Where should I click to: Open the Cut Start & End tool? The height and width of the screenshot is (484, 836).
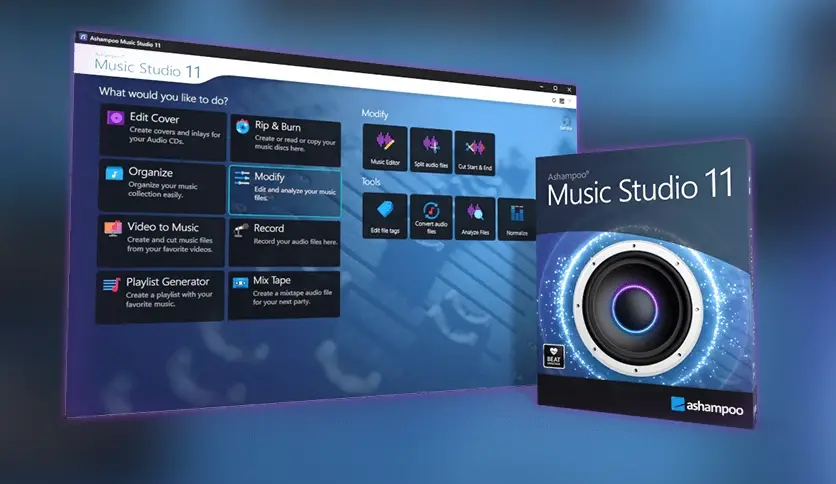click(475, 153)
